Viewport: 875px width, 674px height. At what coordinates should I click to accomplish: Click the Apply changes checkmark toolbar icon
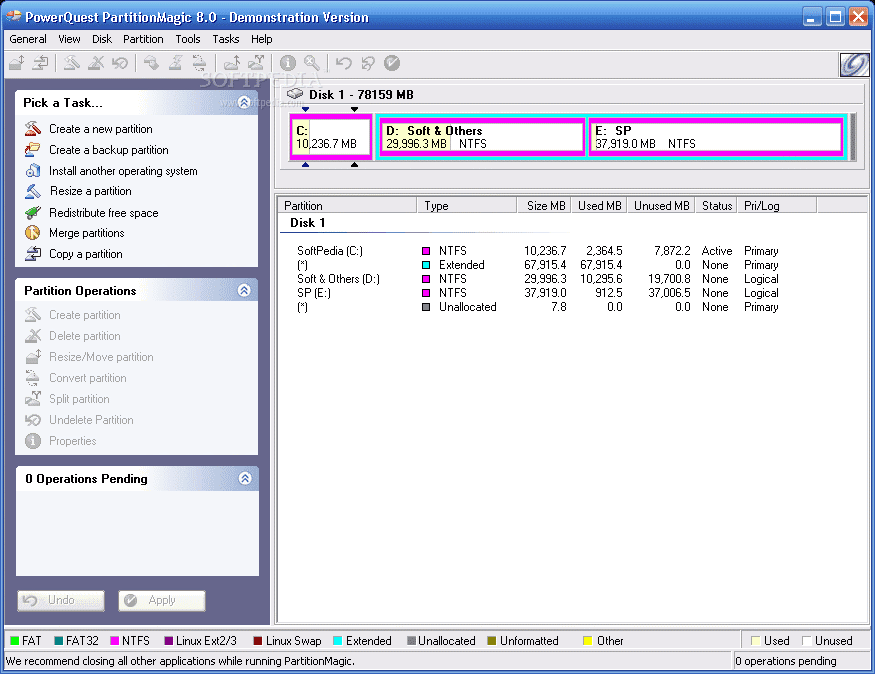tap(392, 62)
